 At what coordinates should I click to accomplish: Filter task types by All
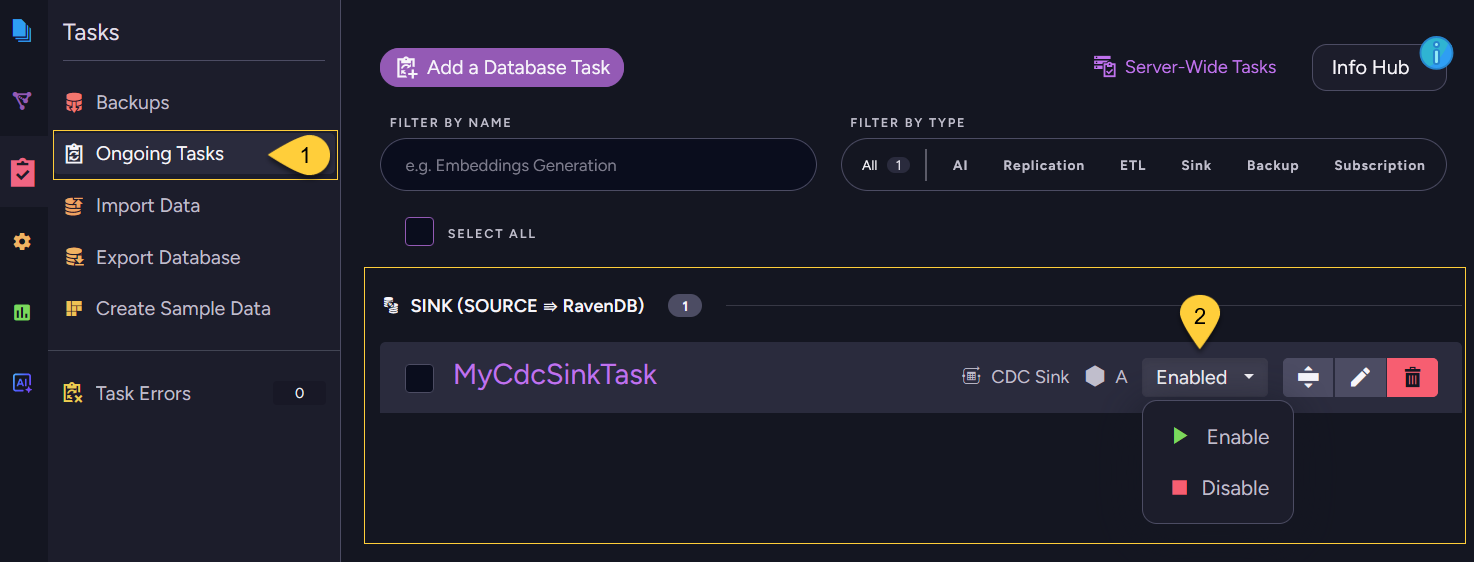885,165
